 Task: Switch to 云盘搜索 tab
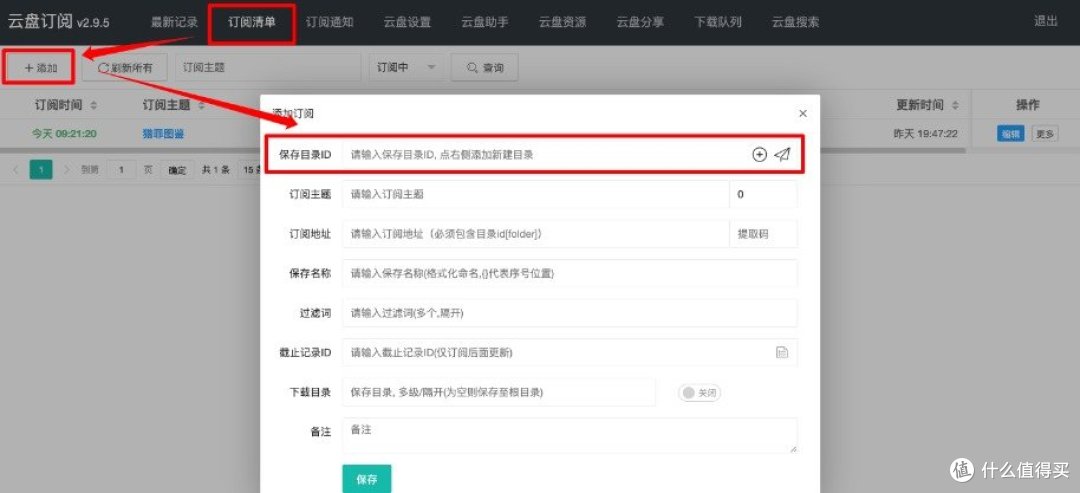pyautogui.click(x=796, y=22)
